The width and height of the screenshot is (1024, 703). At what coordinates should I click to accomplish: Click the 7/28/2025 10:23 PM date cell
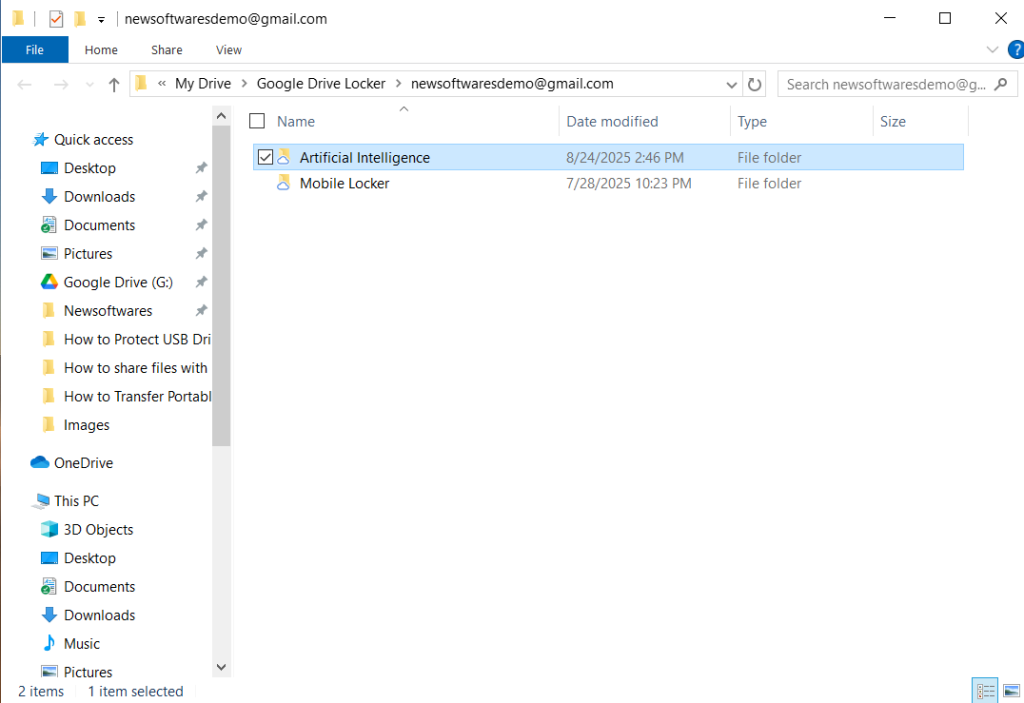coord(628,184)
